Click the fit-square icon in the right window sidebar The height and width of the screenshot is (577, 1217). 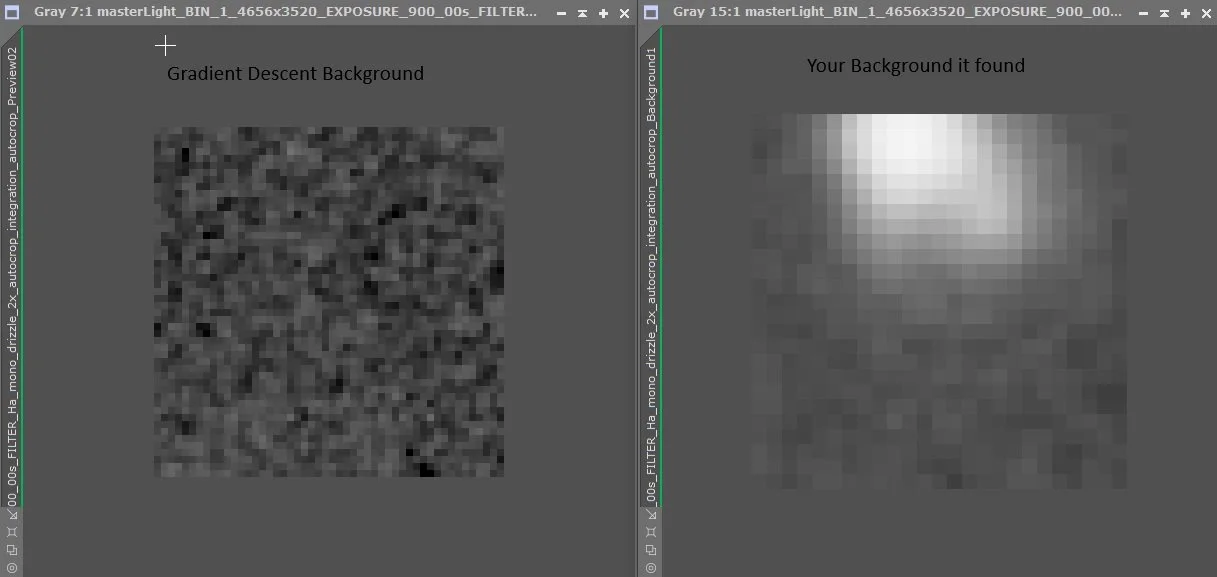[x=651, y=531]
